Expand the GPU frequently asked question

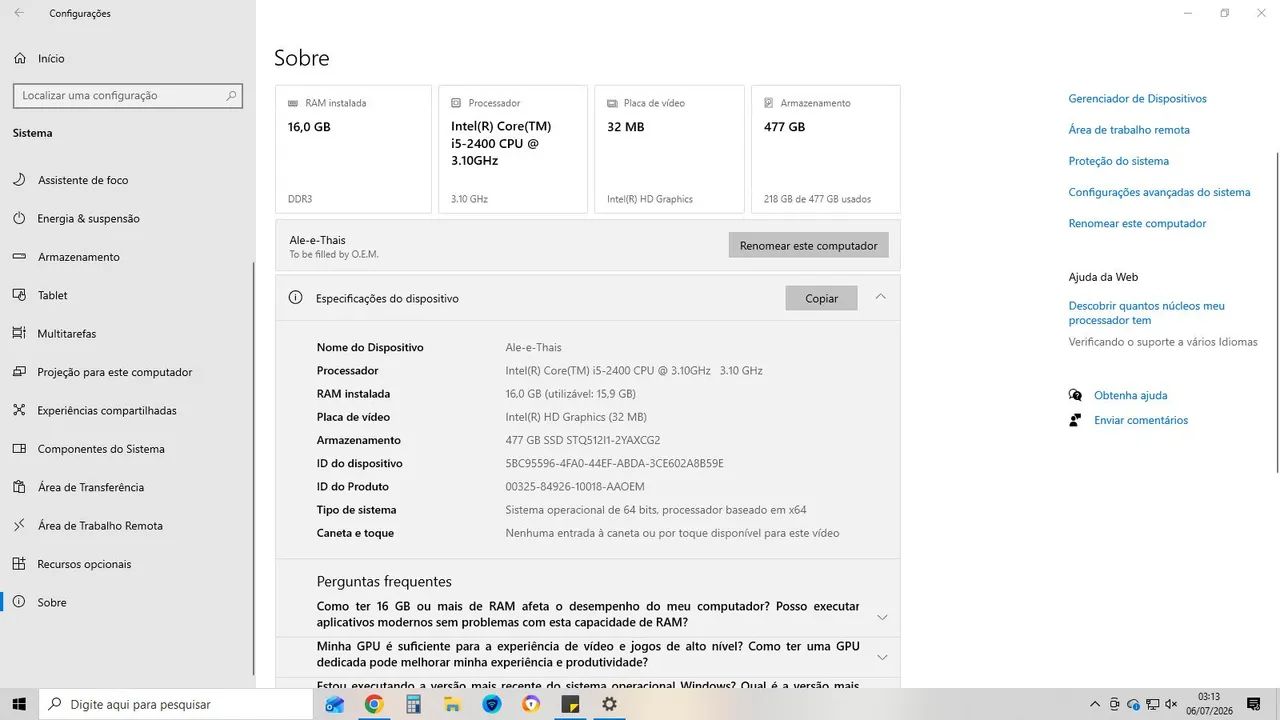588,655
